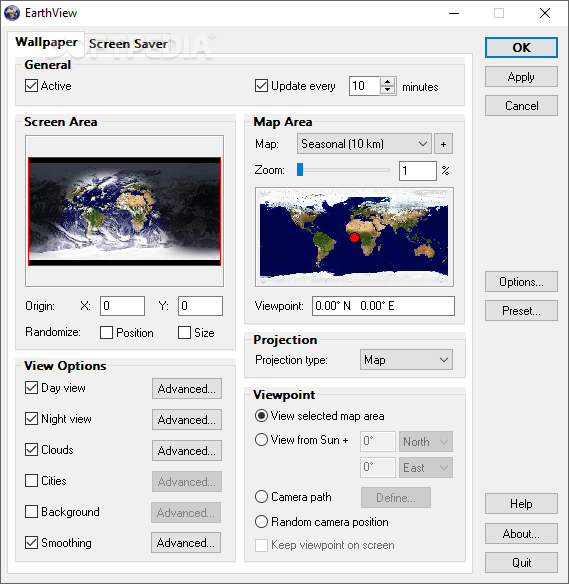Click the Zoom slider handle

(300, 169)
